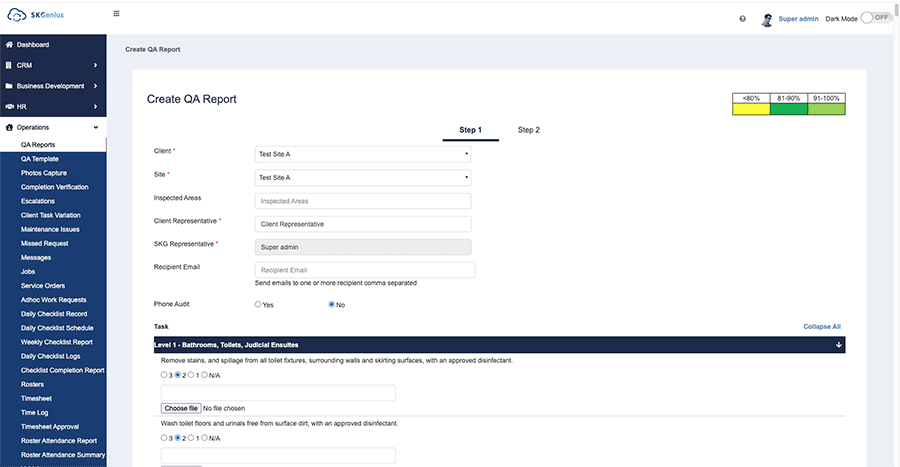Toggle the hamburger sidebar menu icon

pyautogui.click(x=117, y=14)
